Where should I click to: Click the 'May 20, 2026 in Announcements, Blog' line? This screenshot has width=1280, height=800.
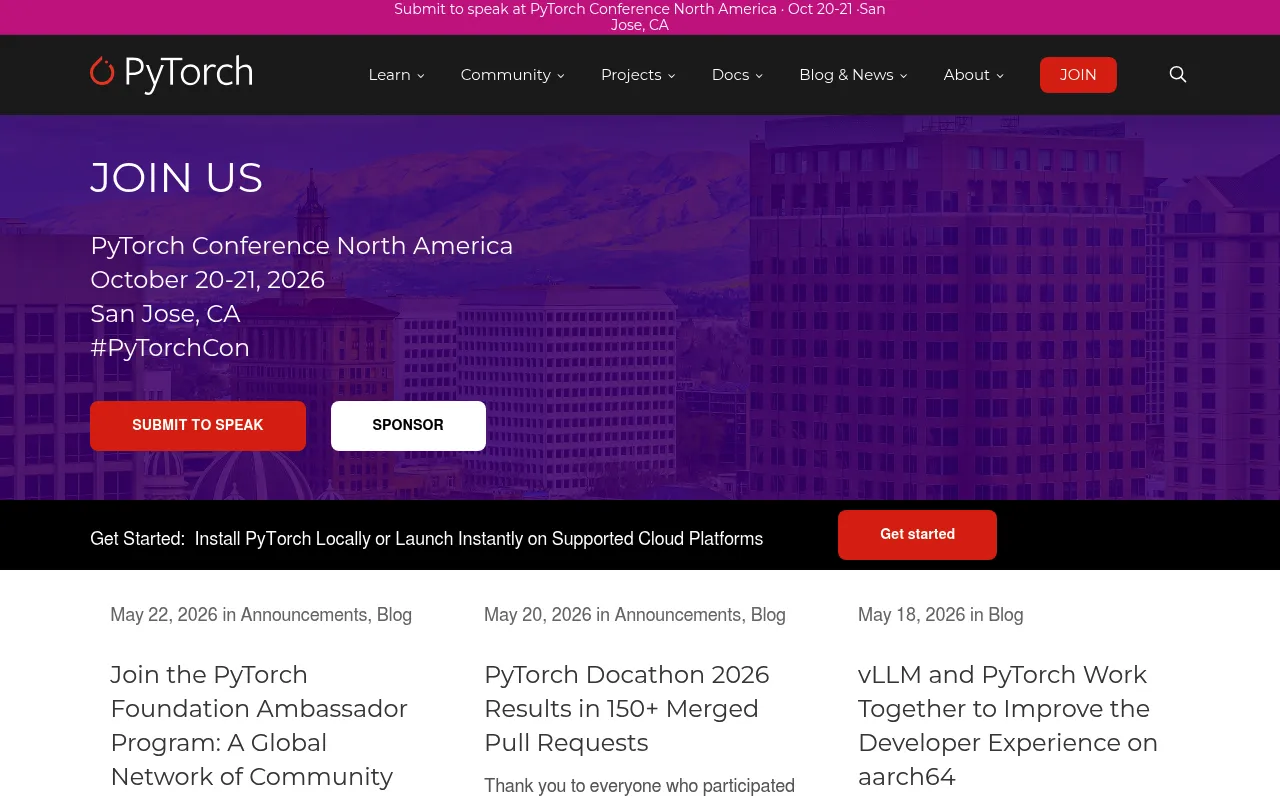tap(635, 615)
